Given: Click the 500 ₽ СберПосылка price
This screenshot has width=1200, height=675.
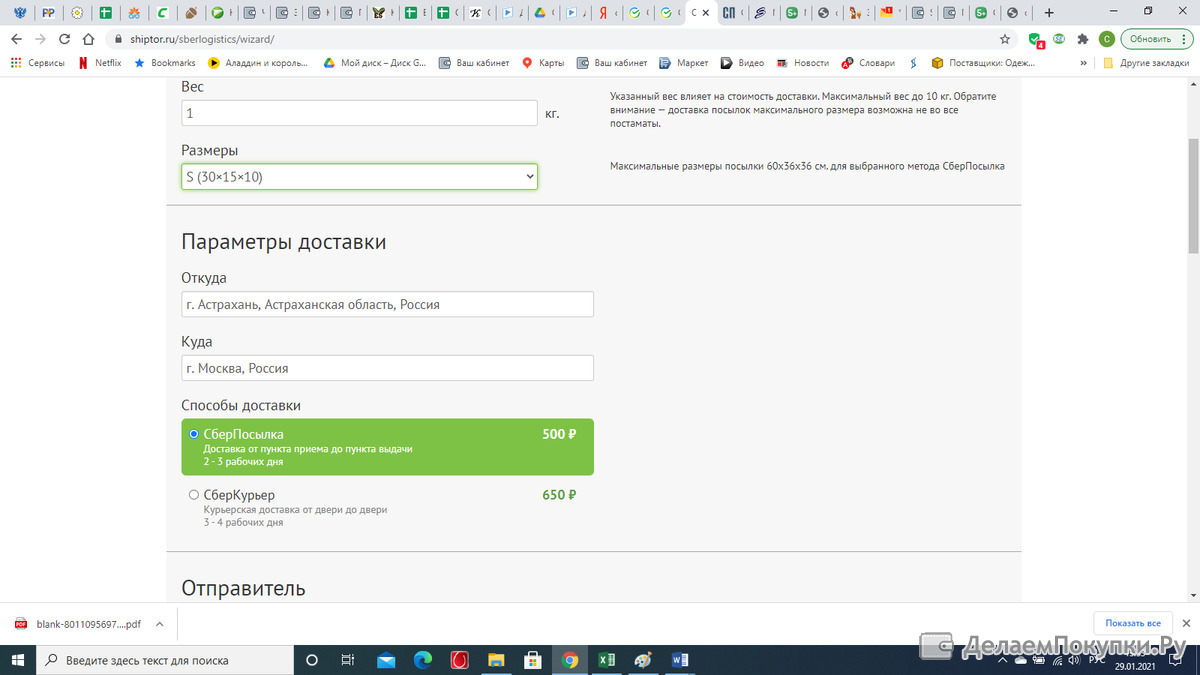Looking at the screenshot, I should coord(559,434).
